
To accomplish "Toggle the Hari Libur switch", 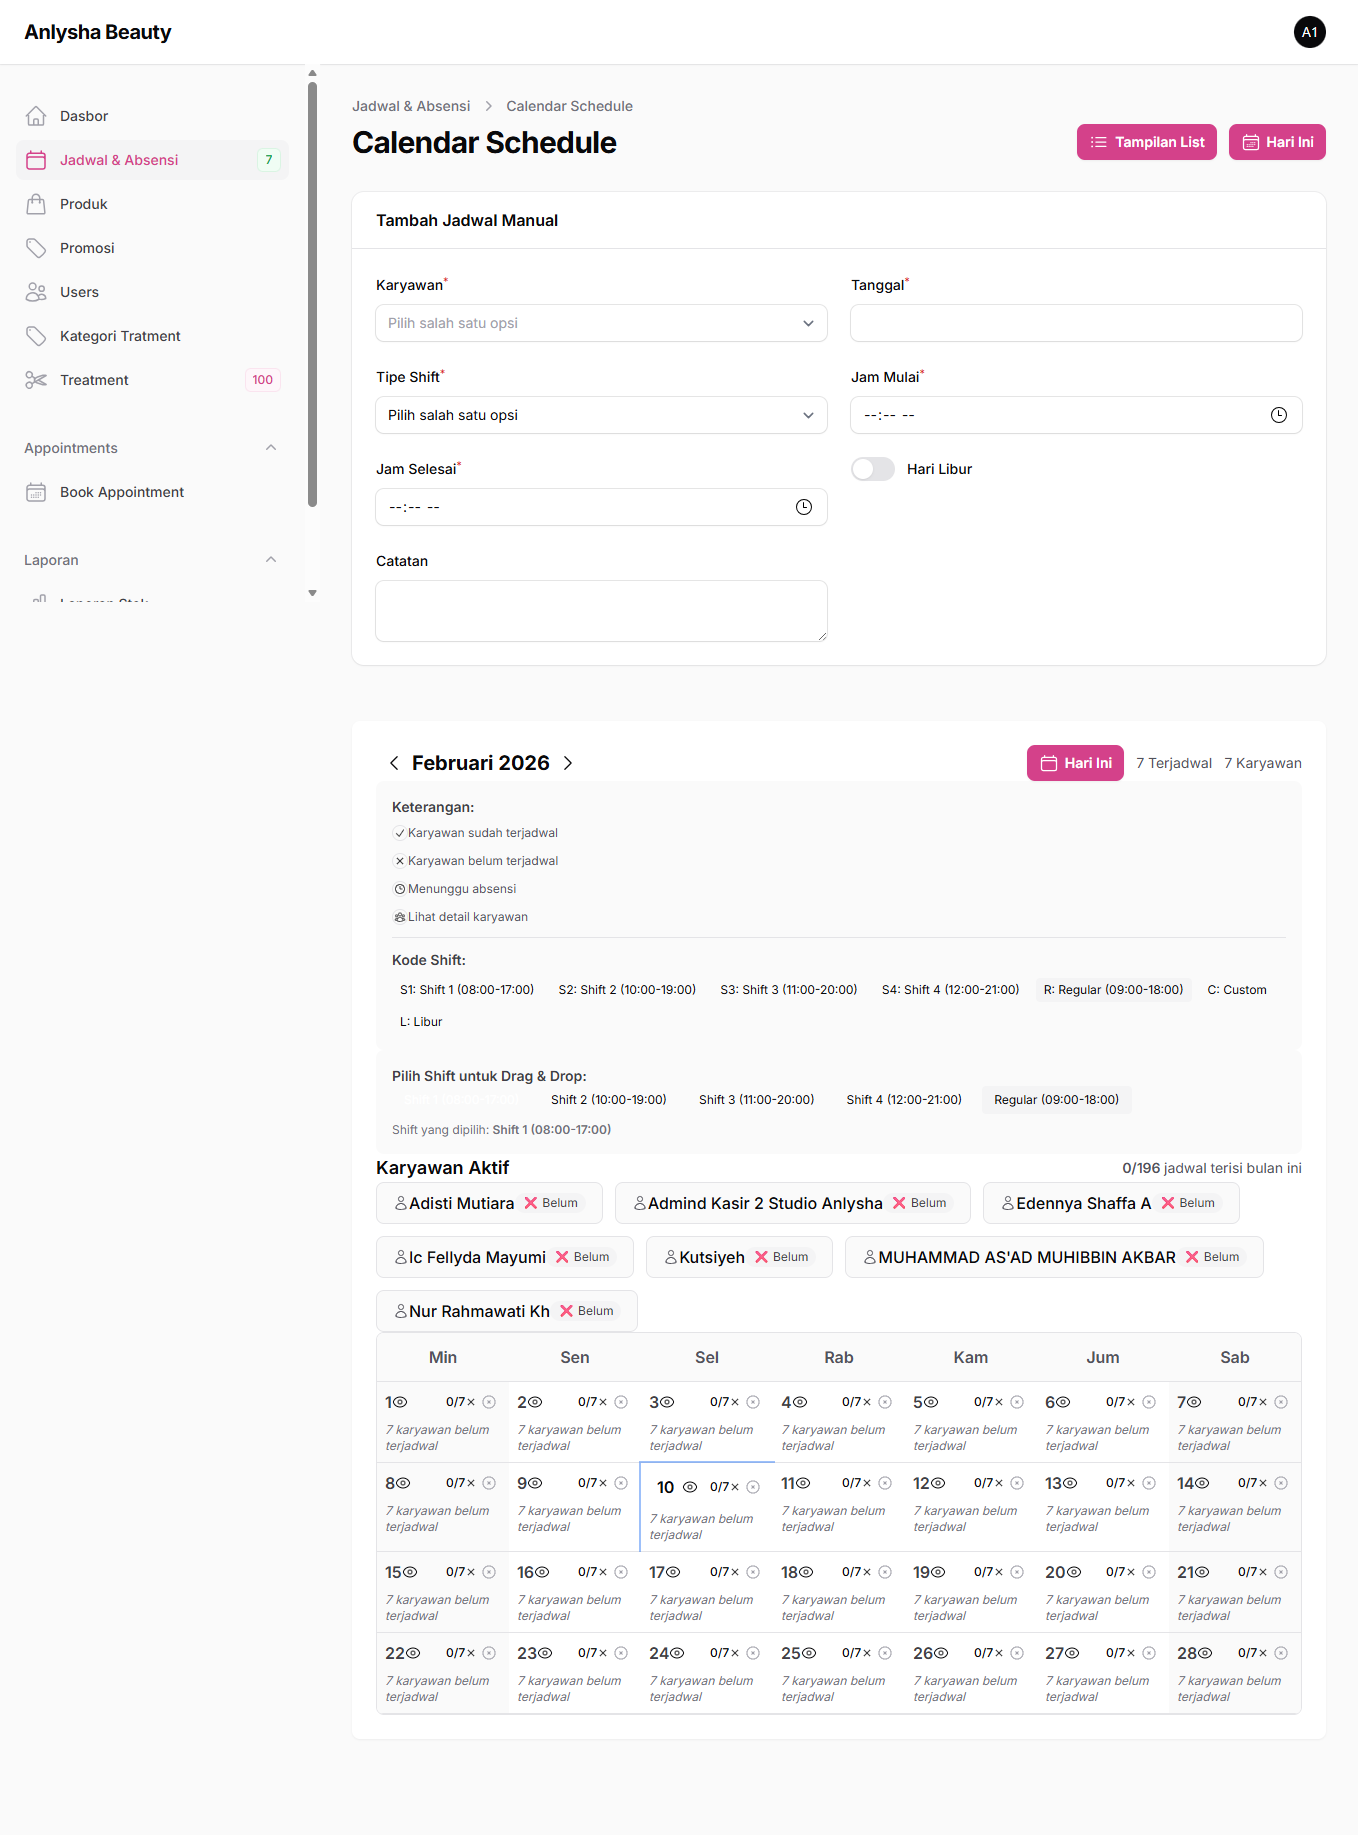I will click(873, 469).
